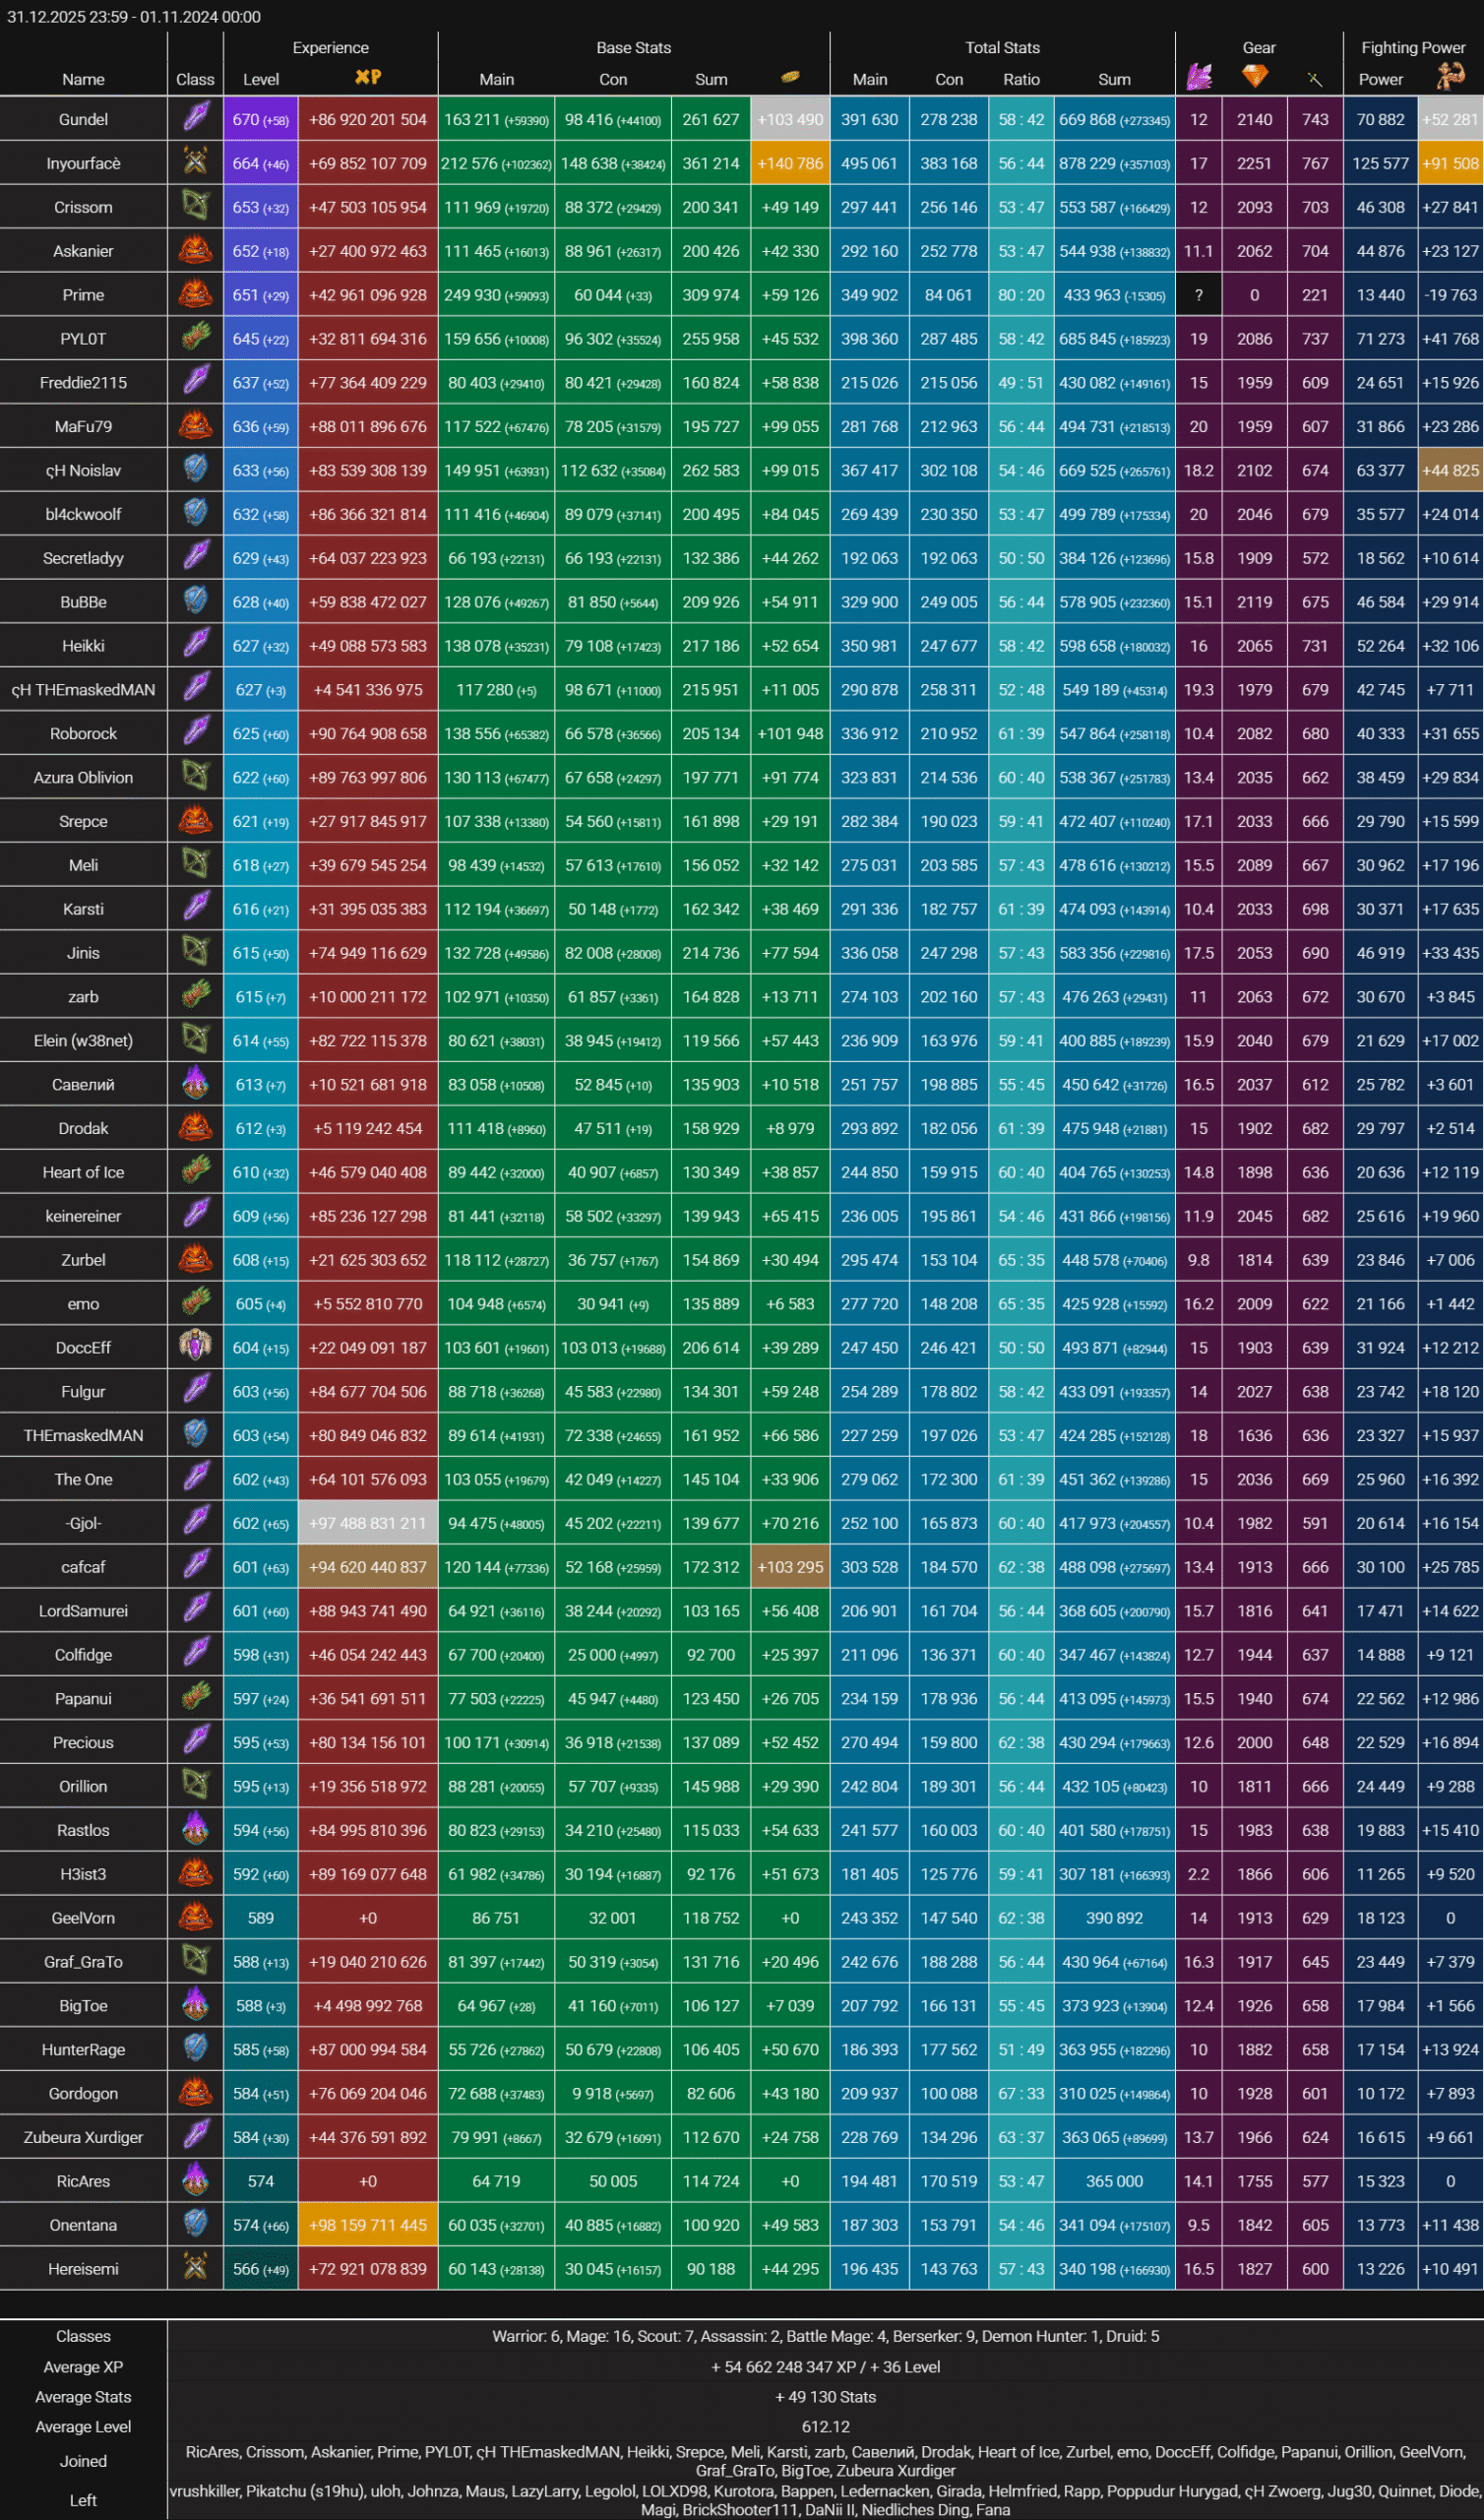Image resolution: width=1484 pixels, height=2520 pixels.
Task: Click the Ratio column header
Action: coord(1021,79)
